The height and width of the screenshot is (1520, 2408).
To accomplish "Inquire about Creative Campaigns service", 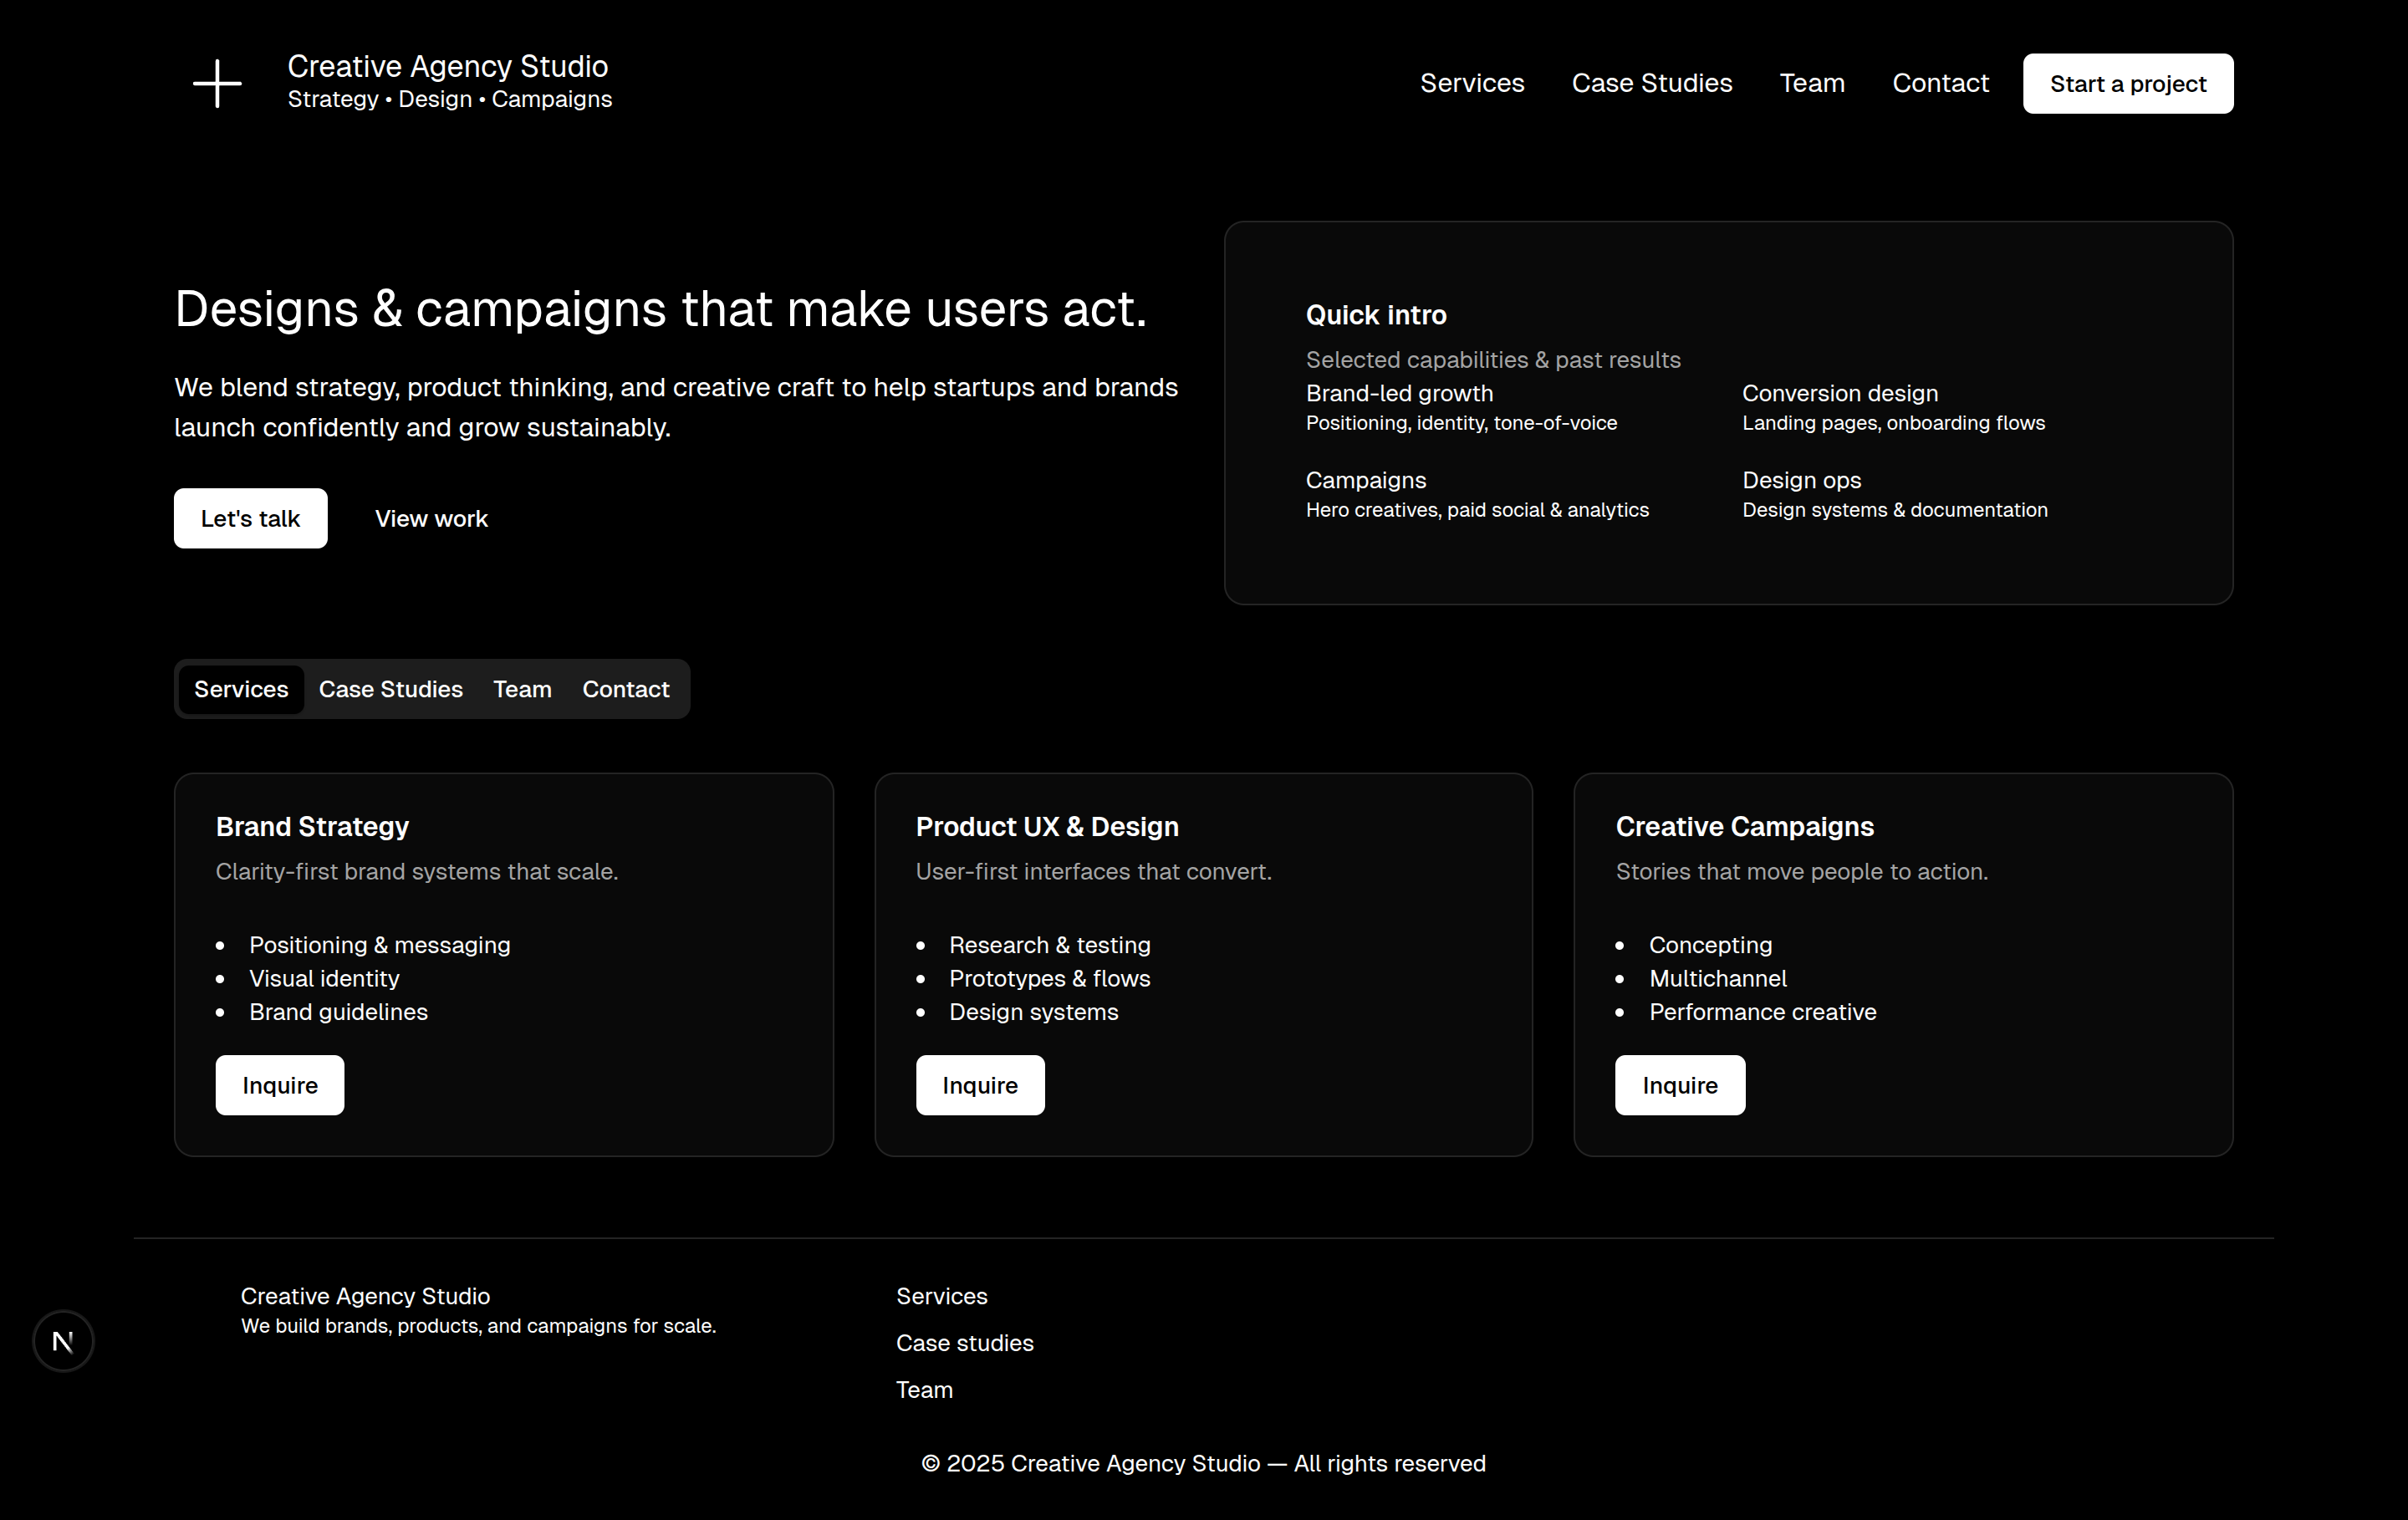I will 1679,1085.
